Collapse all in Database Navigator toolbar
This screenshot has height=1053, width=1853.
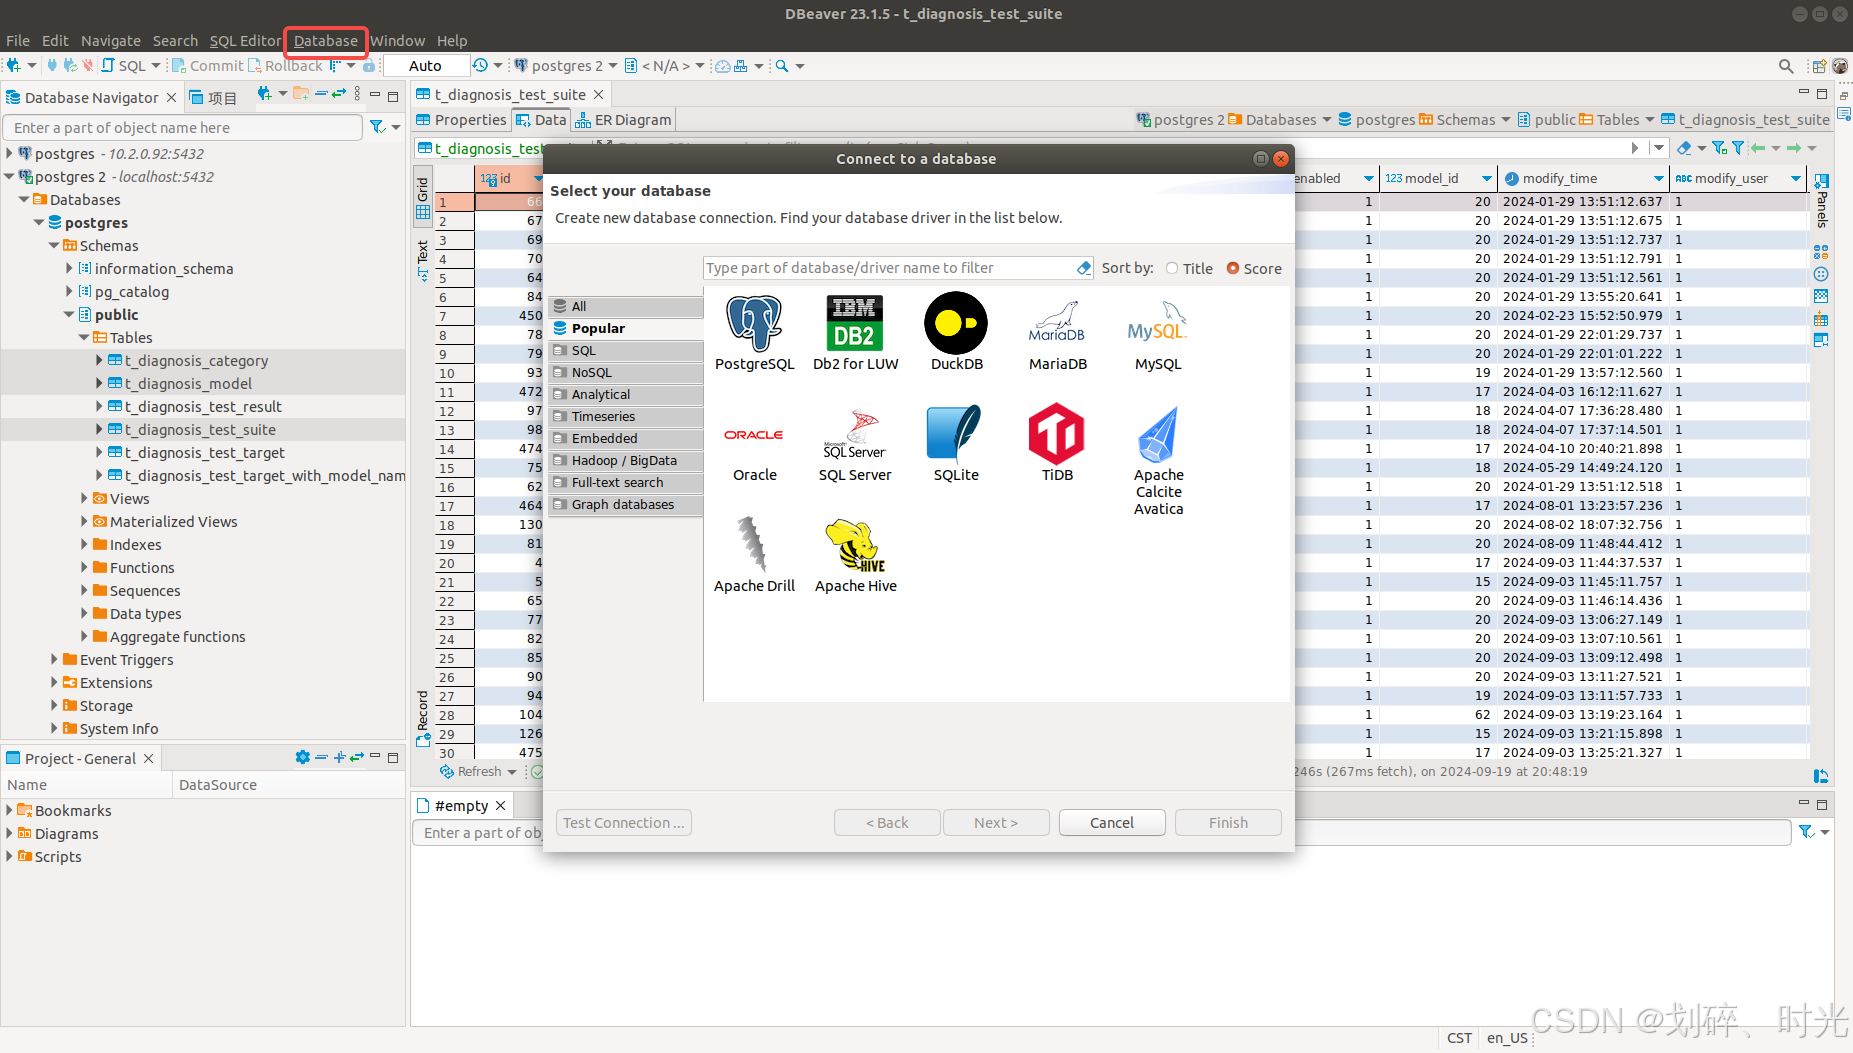tap(321, 94)
